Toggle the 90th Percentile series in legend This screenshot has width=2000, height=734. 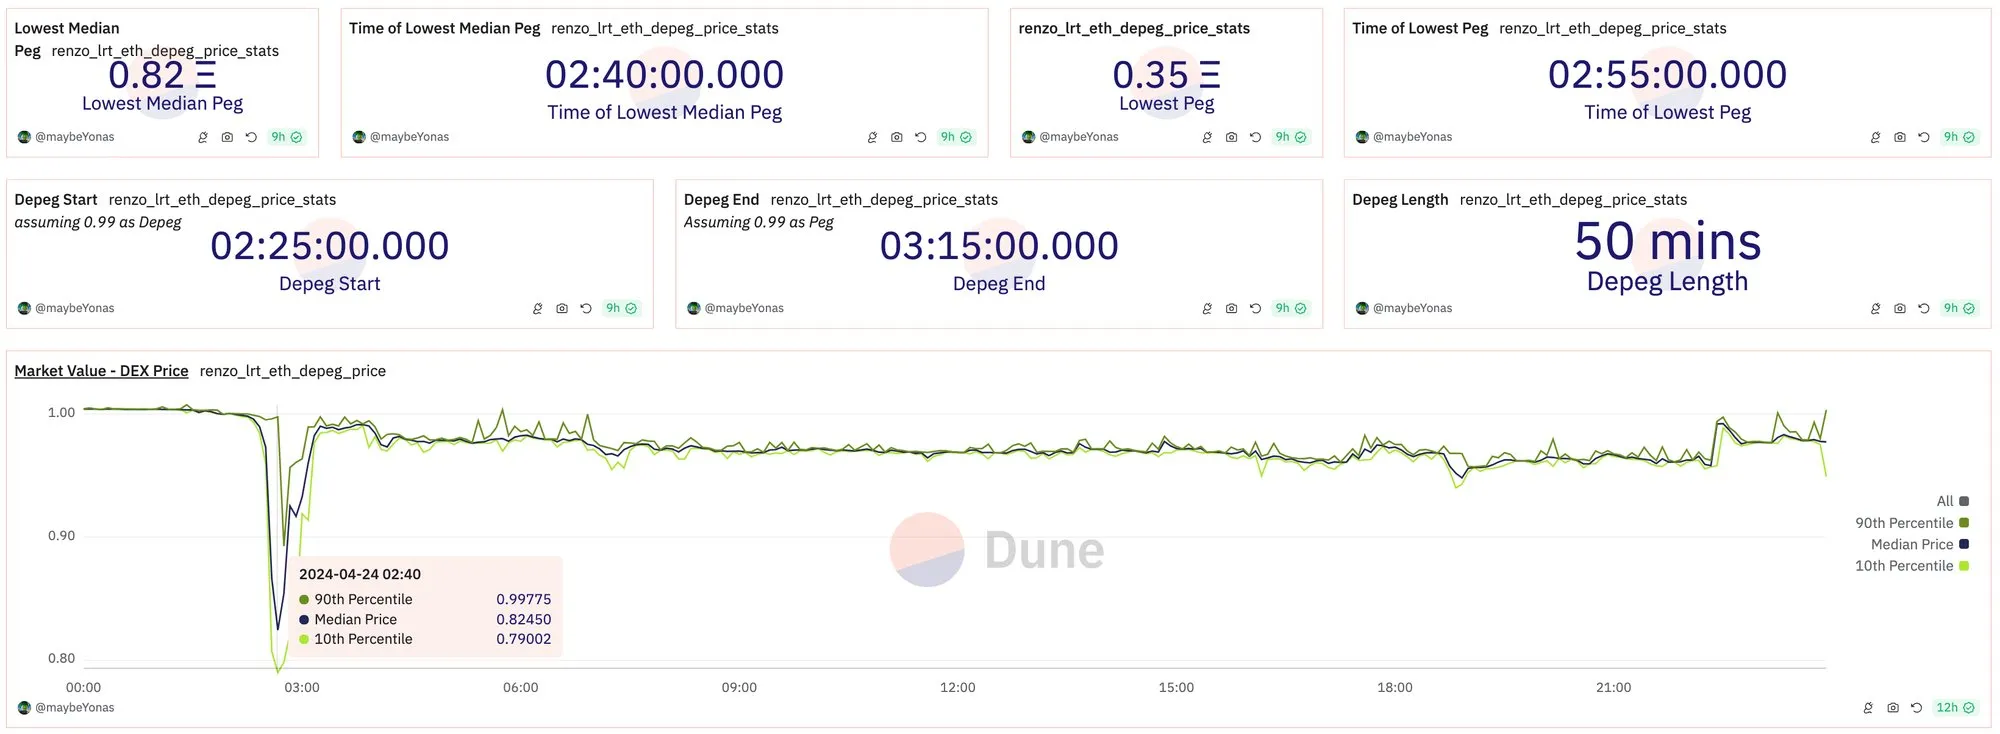pos(1911,523)
